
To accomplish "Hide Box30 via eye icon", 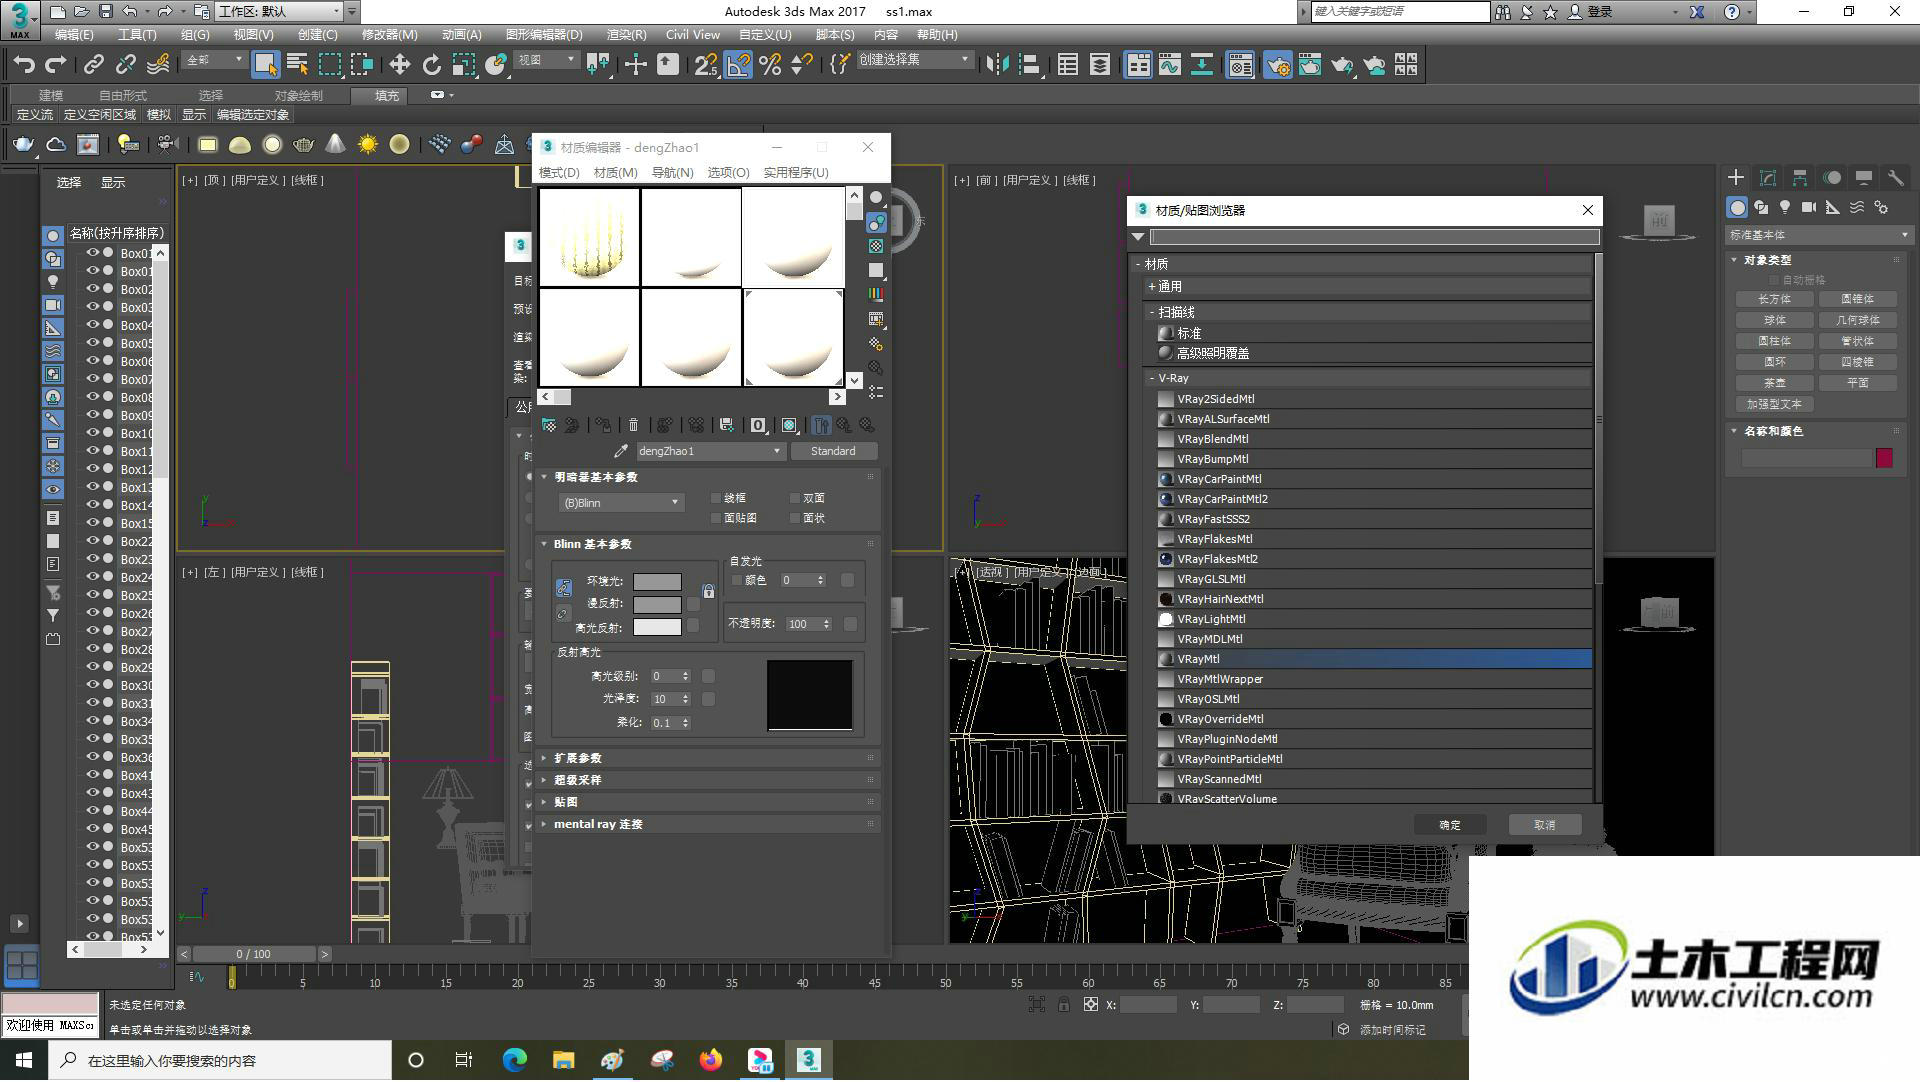I will coord(93,685).
